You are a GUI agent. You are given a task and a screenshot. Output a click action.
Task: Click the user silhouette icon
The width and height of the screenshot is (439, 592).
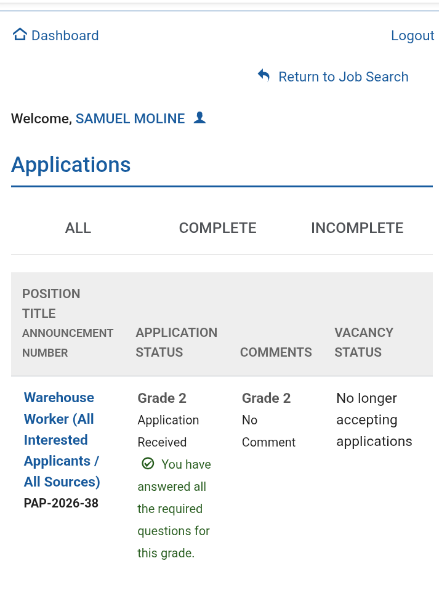(x=199, y=118)
